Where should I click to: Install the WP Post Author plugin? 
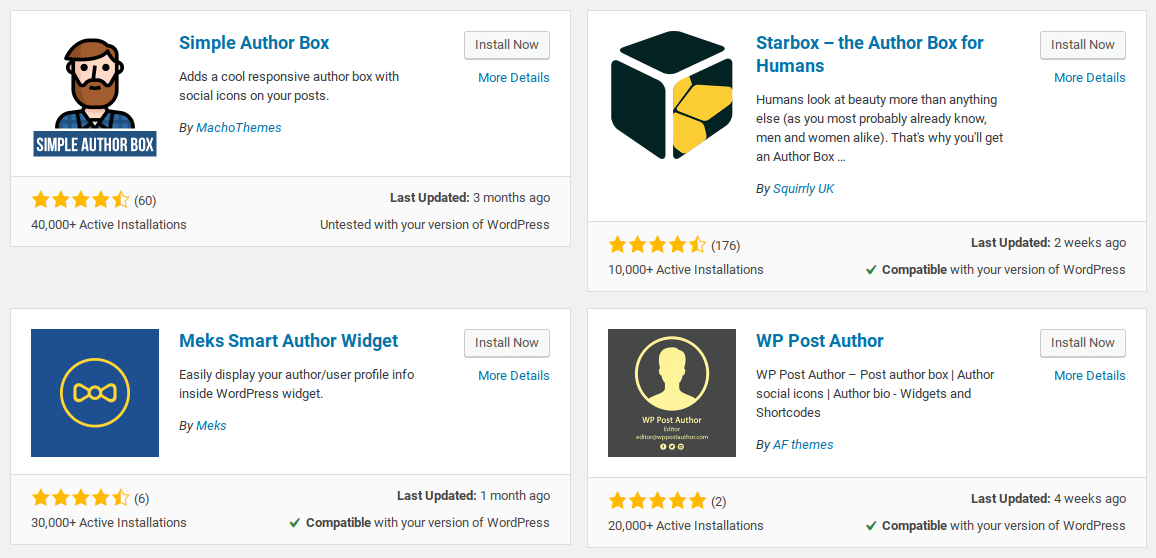pyautogui.click(x=1082, y=343)
